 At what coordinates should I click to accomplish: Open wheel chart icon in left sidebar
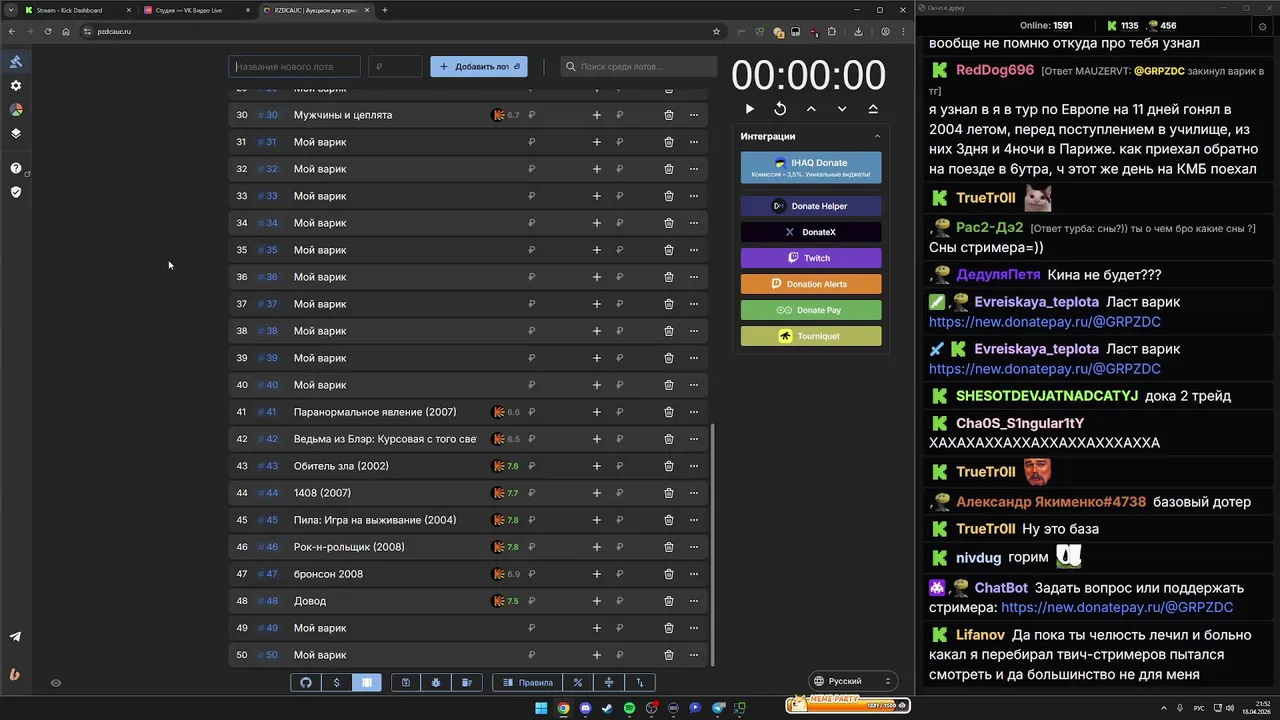pos(16,110)
